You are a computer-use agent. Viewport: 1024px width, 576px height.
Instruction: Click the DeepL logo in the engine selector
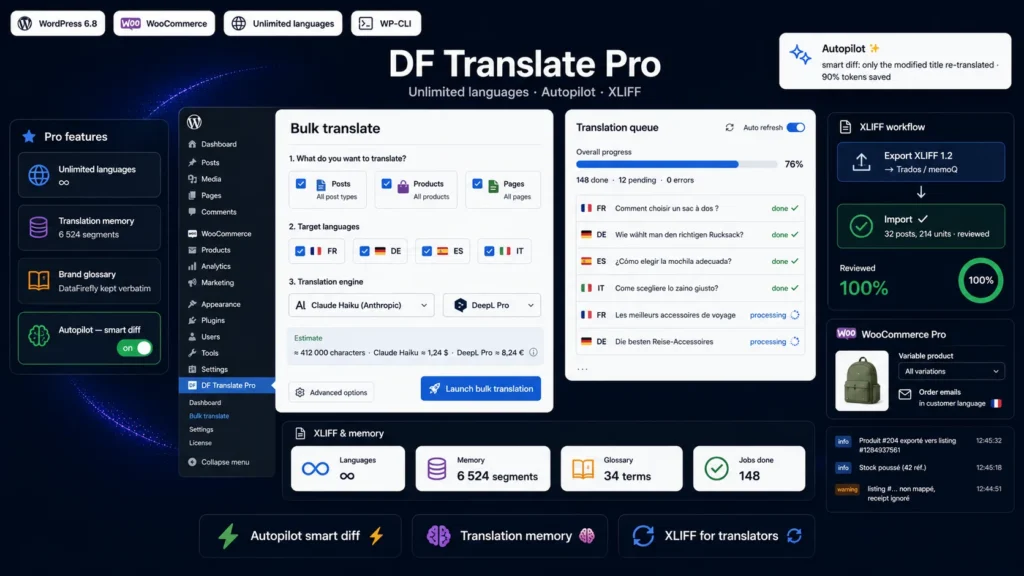click(x=460, y=305)
